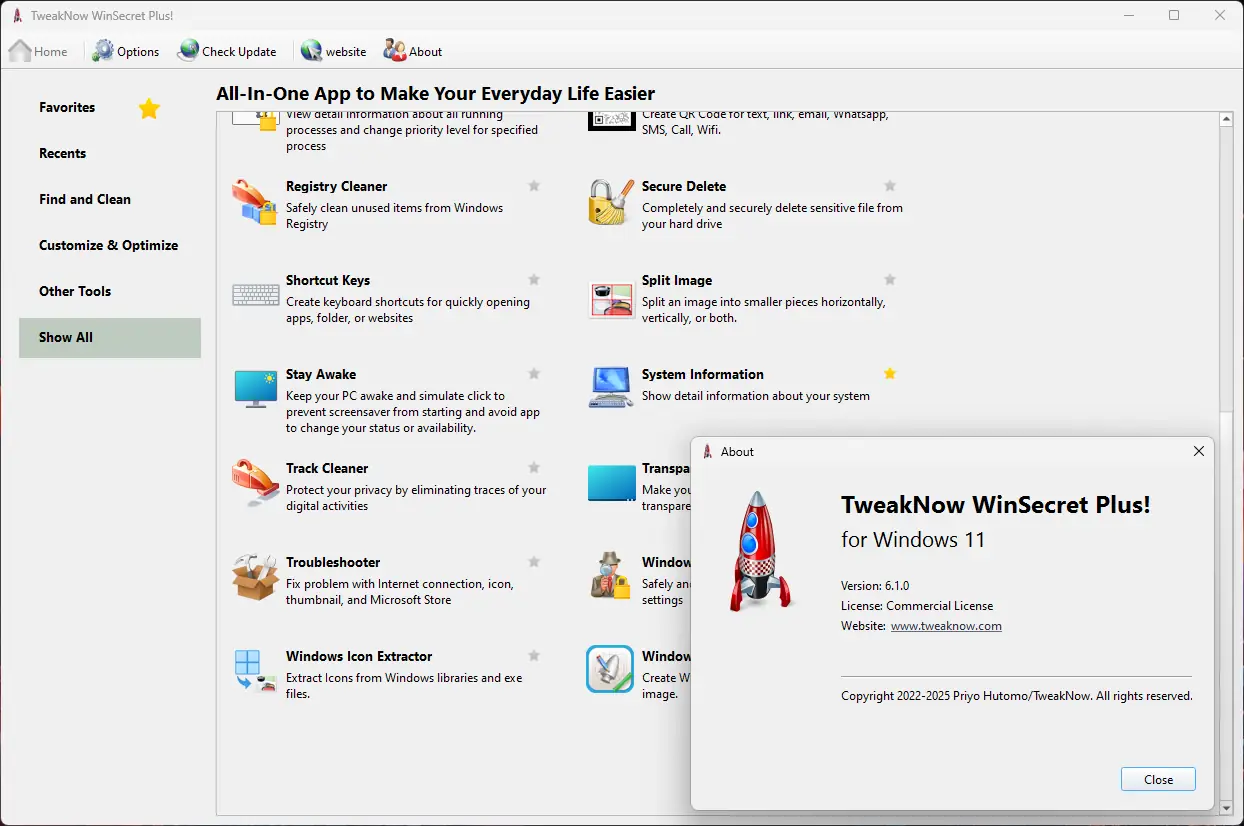
Task: Launch the Stay Awake monitor icon
Action: [255, 389]
